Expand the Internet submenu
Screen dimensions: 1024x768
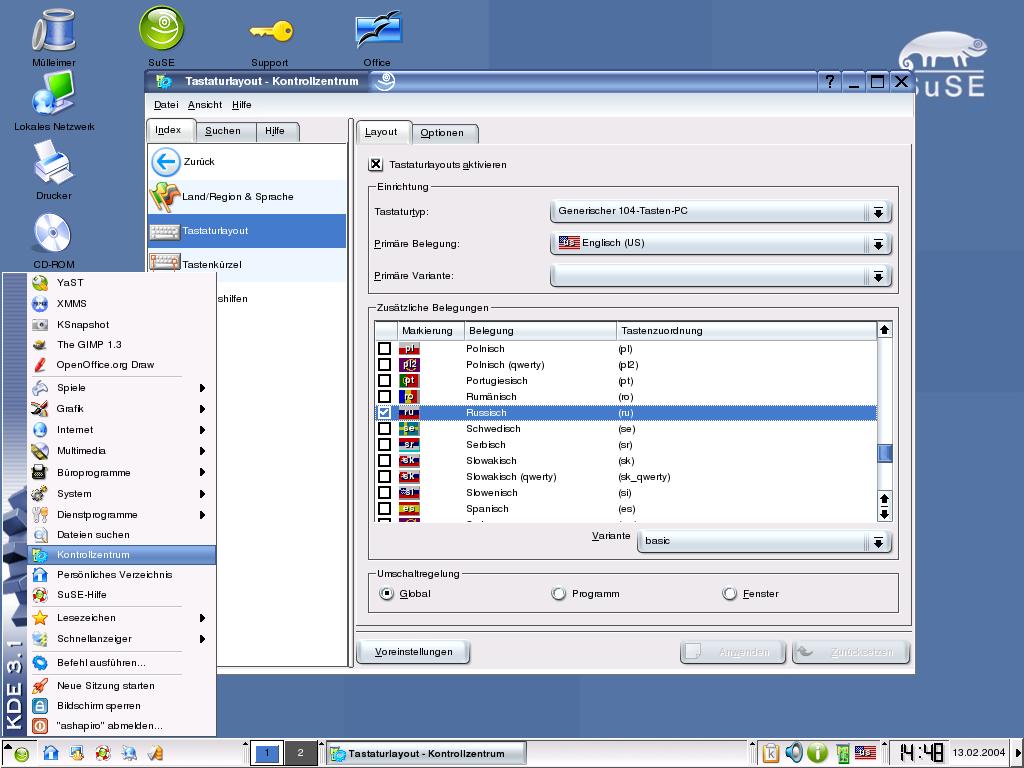click(x=121, y=430)
